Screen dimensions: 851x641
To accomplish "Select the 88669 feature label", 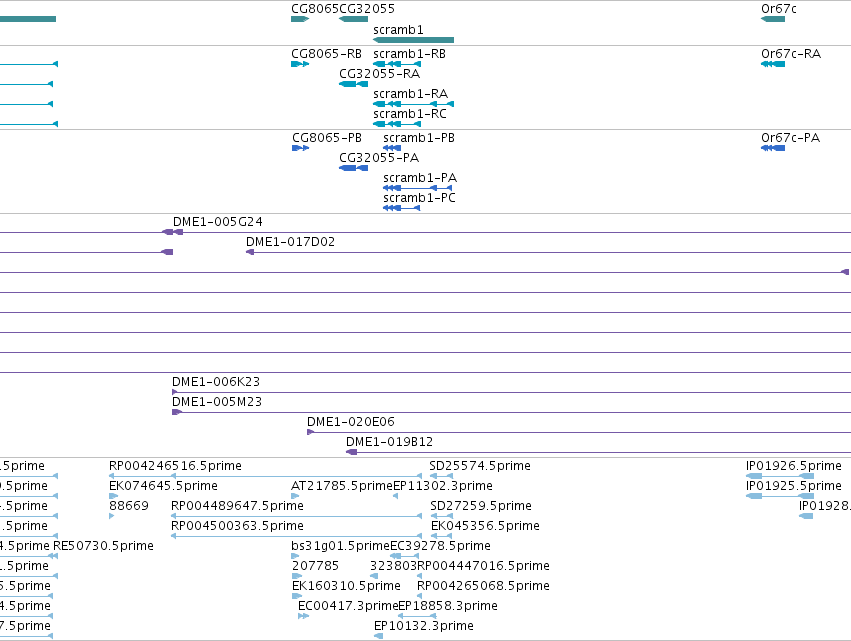I will tap(129, 506).
